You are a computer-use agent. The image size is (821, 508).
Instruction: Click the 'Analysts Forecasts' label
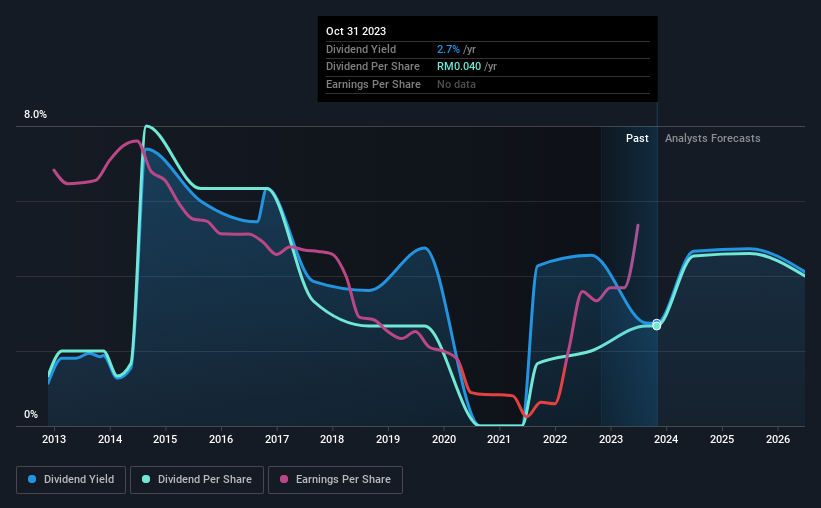pos(713,138)
